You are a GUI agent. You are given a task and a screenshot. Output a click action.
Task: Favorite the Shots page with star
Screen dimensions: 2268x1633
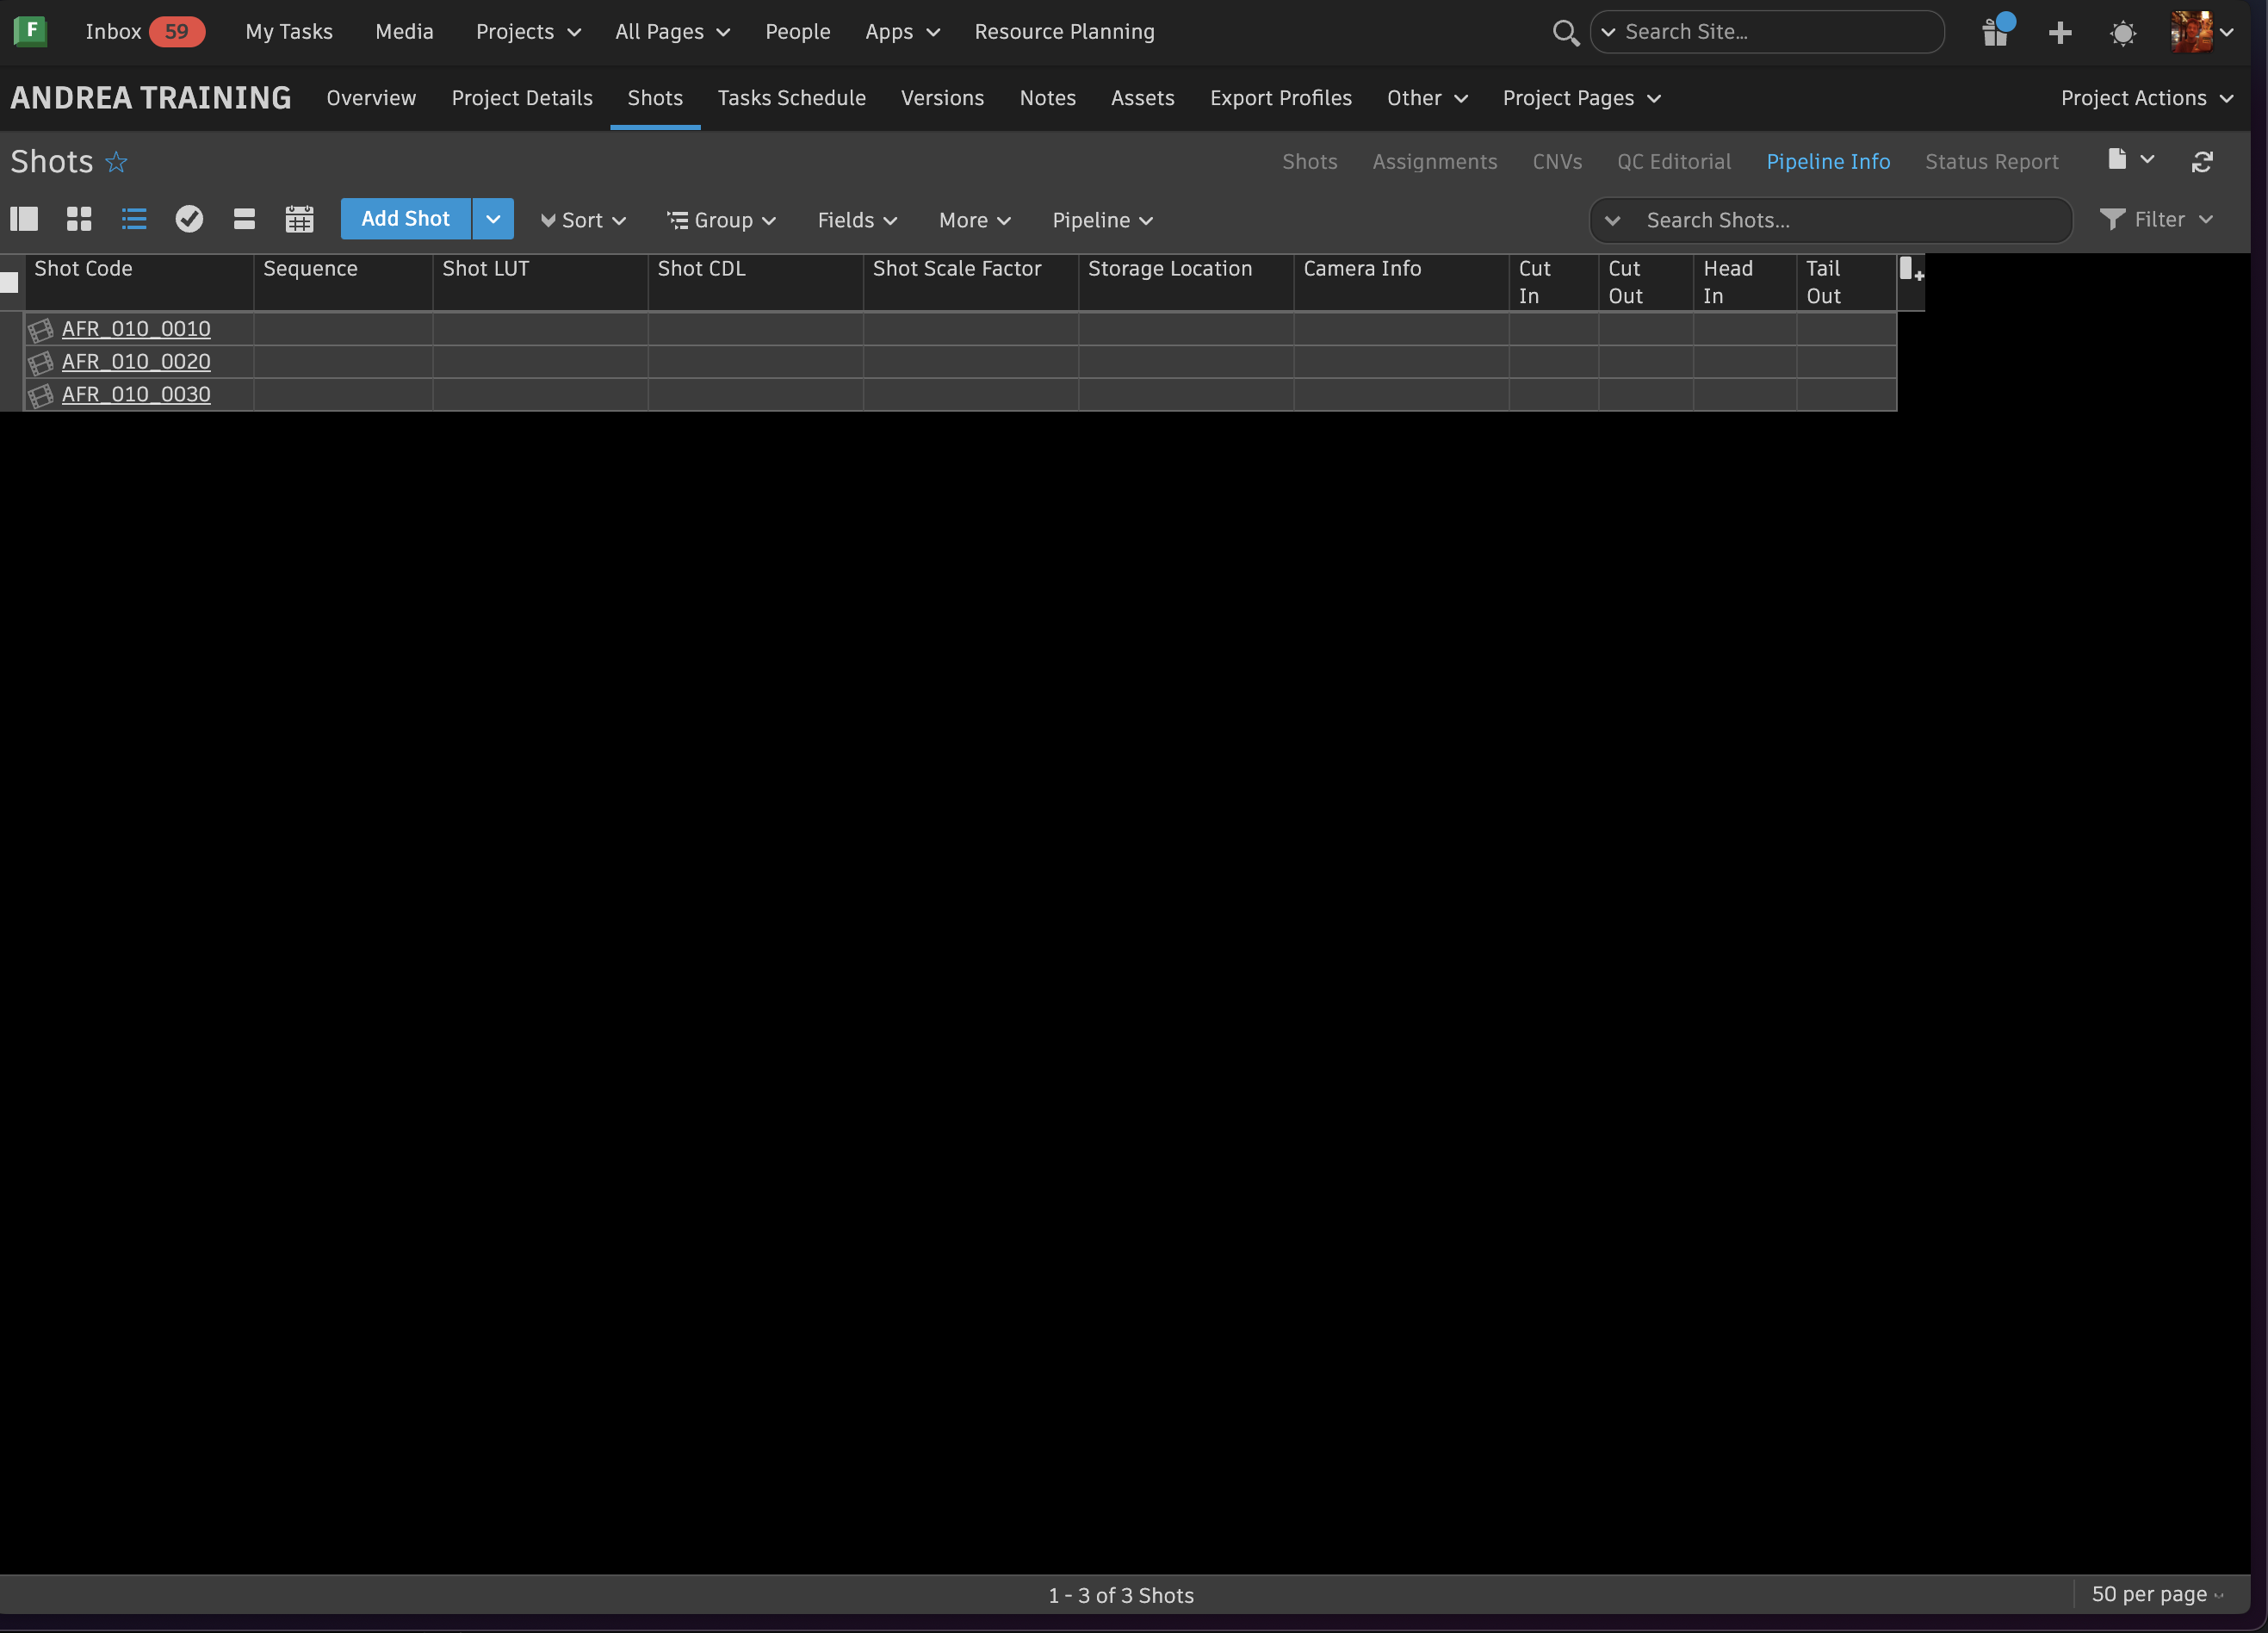coord(117,162)
